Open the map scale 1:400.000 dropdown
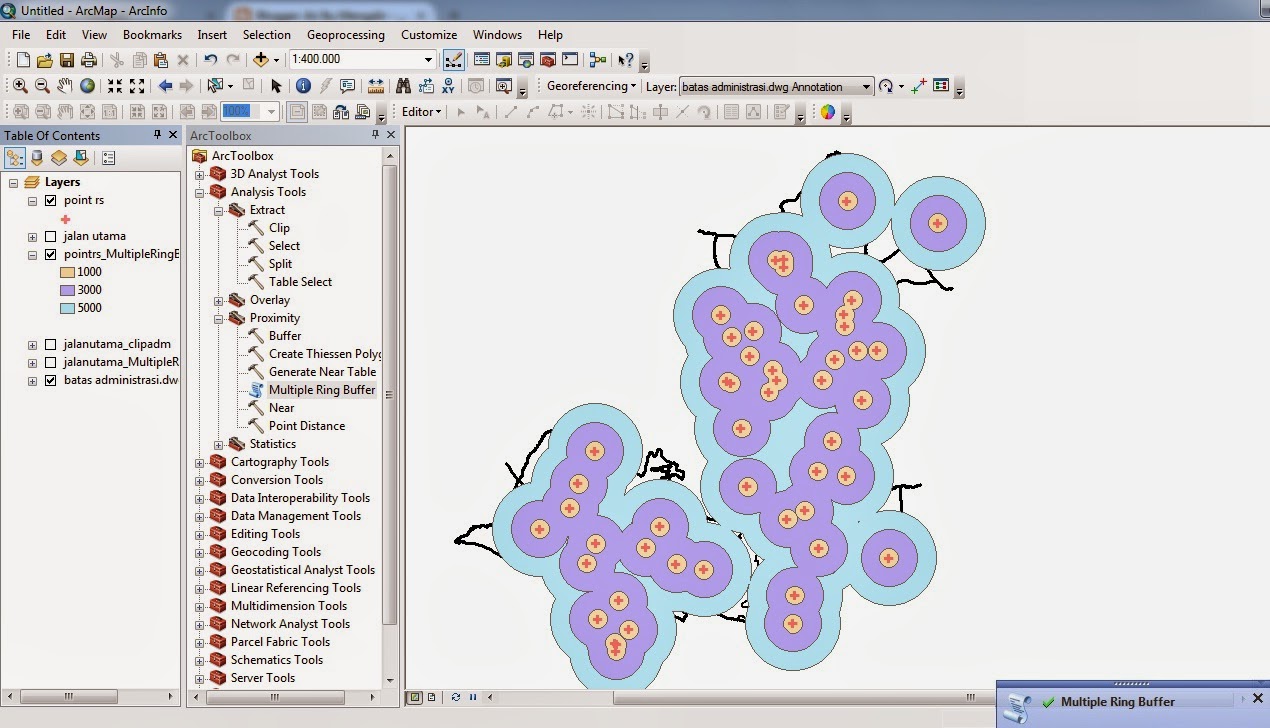Viewport: 1270px width, 728px height. [x=428, y=60]
